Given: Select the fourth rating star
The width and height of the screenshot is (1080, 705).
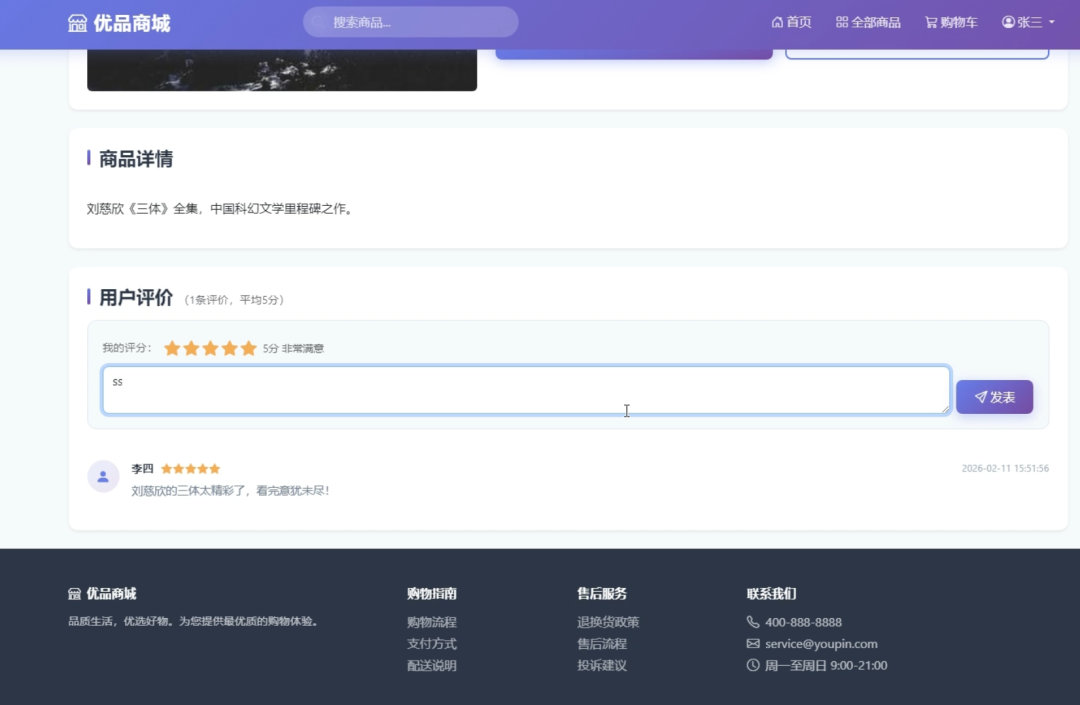Looking at the screenshot, I should 229,348.
